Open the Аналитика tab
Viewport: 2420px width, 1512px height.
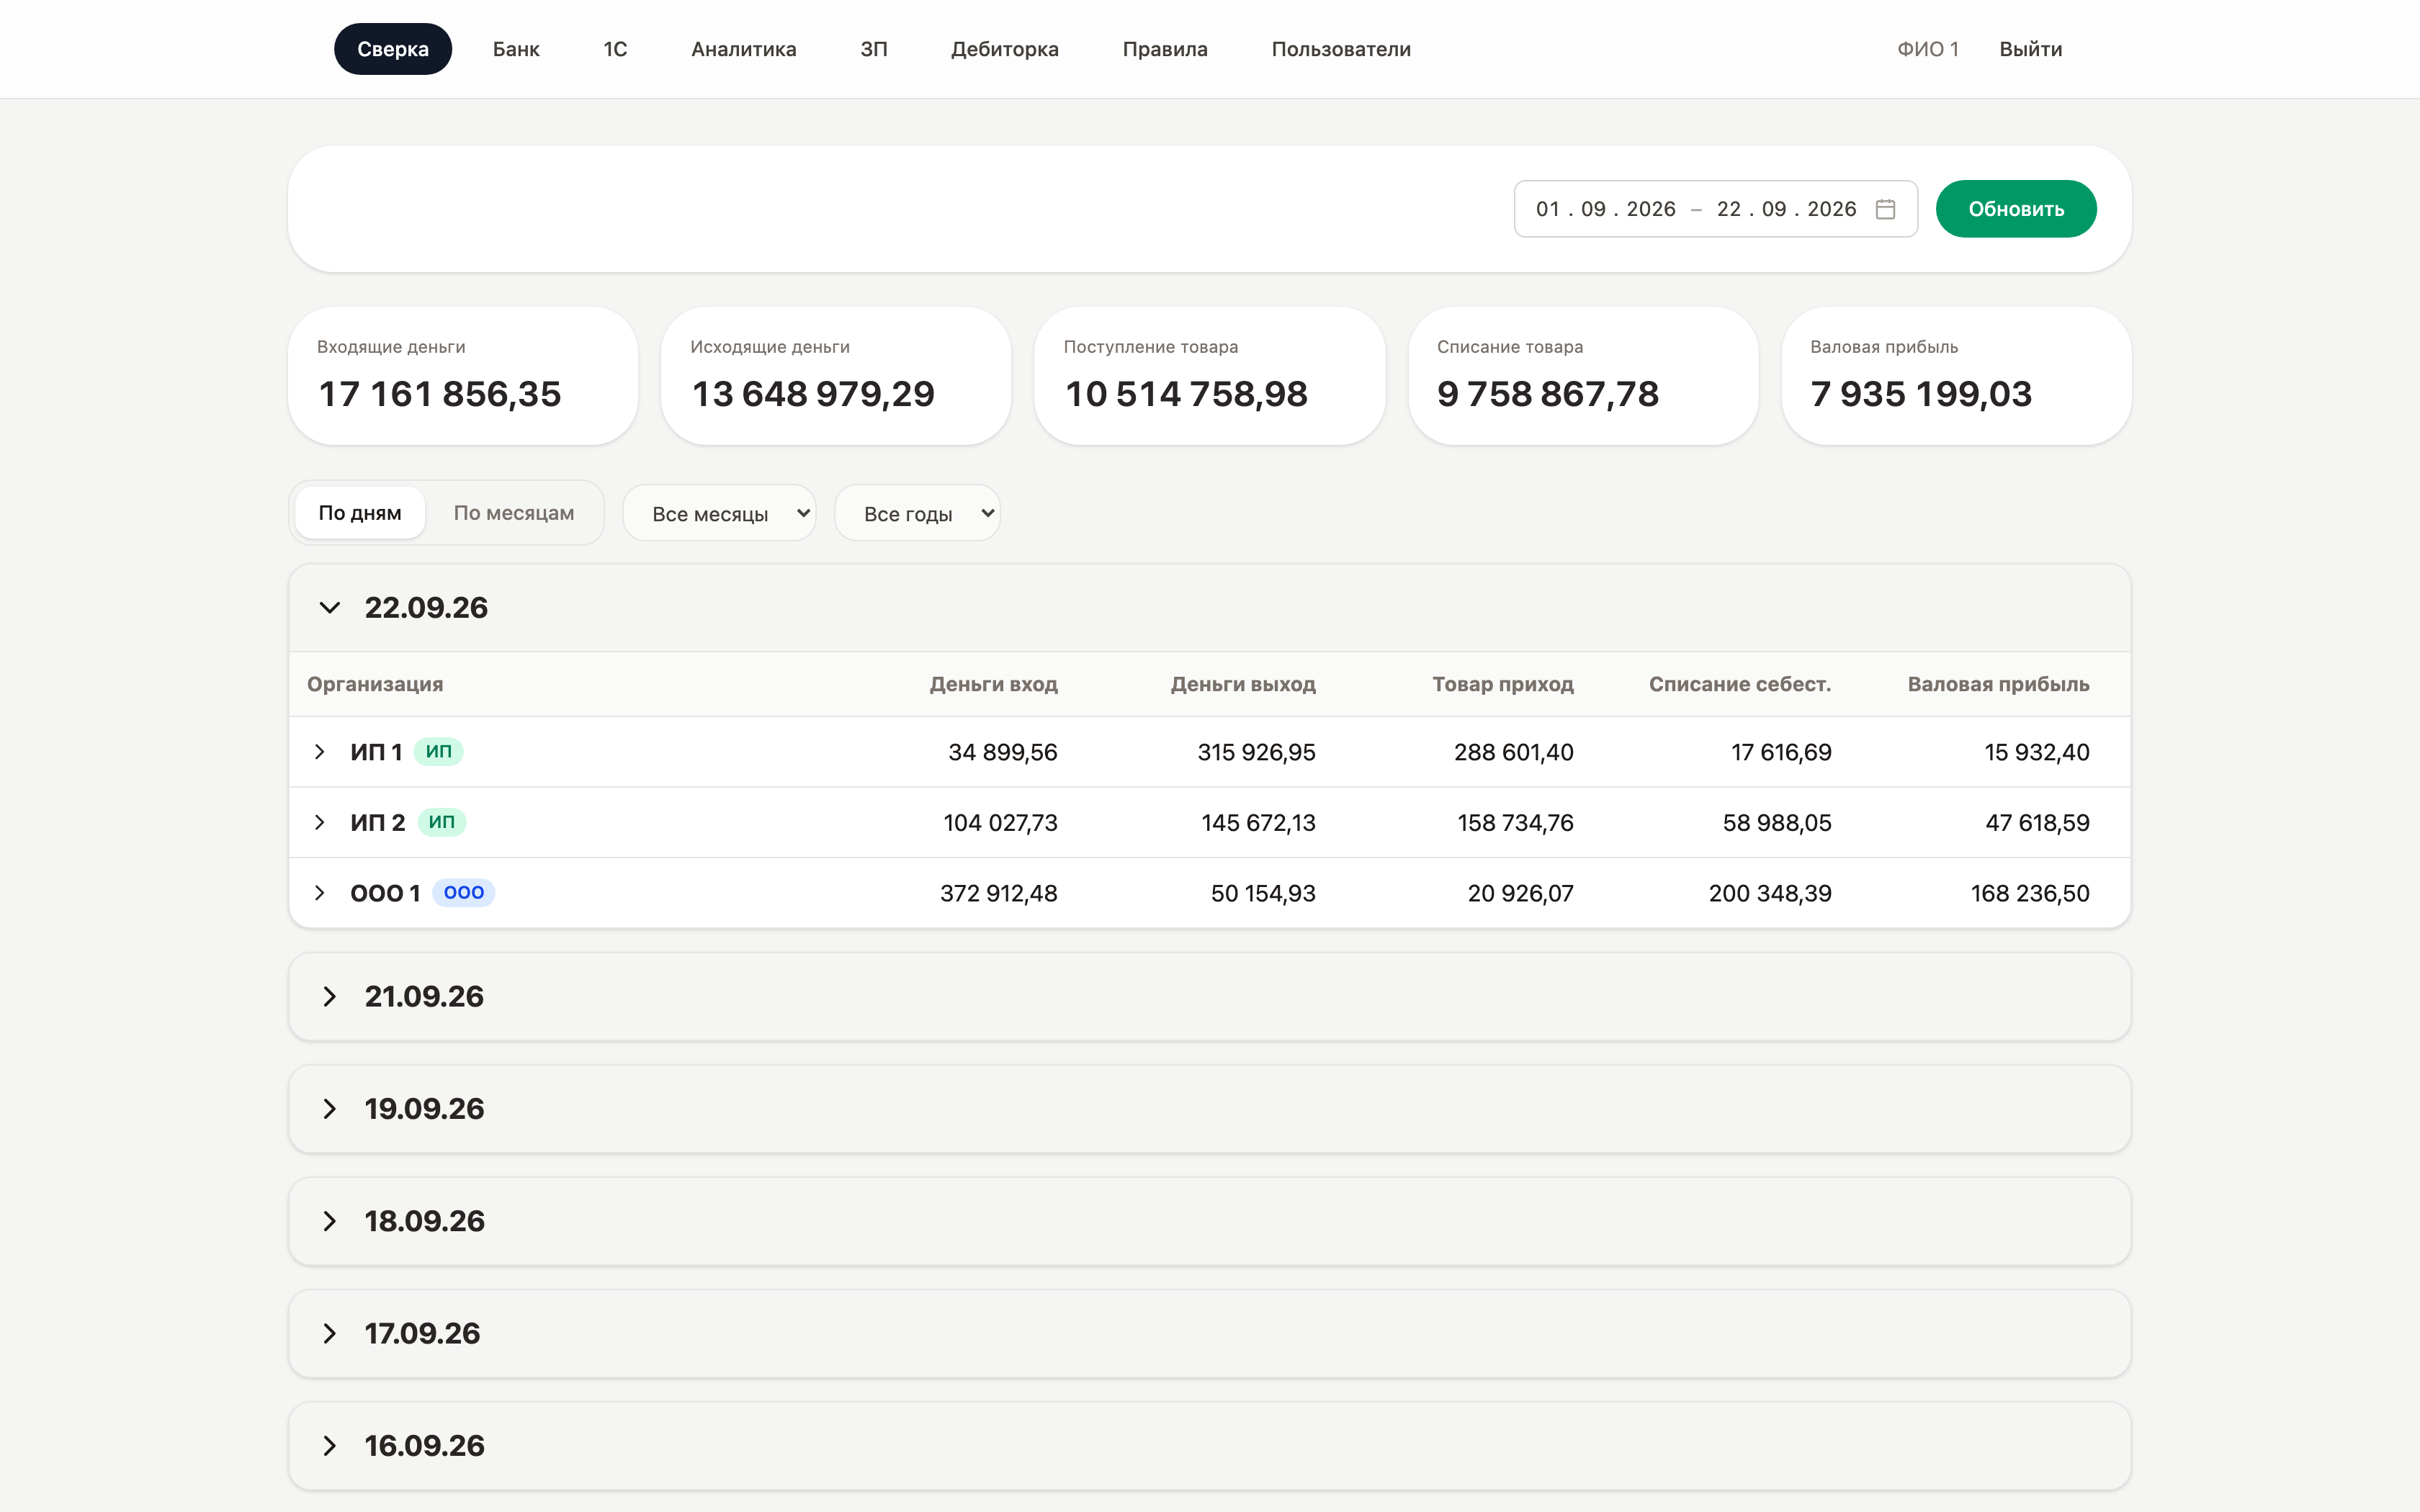coord(744,49)
